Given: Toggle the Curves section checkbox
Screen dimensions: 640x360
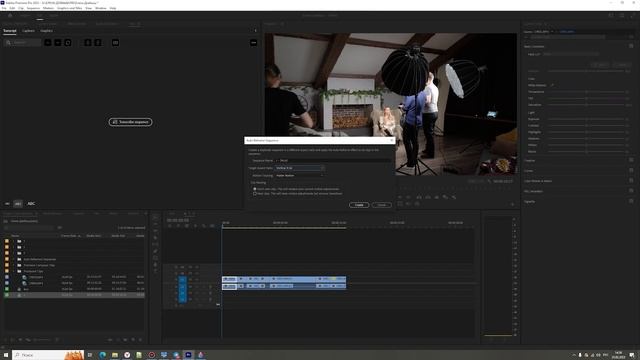Looking at the screenshot, I should (x=631, y=170).
